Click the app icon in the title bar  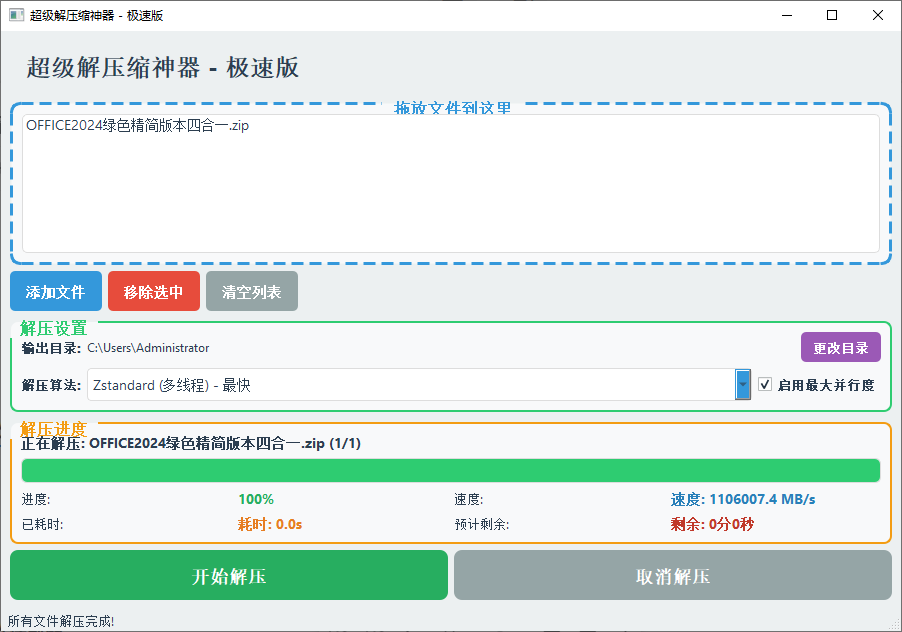click(x=14, y=15)
